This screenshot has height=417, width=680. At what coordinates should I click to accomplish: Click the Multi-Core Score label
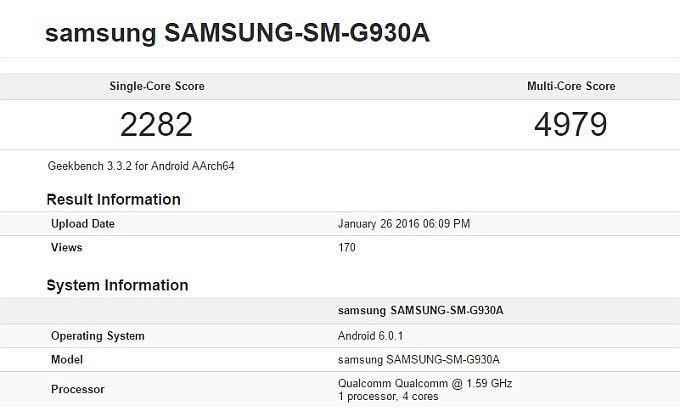pos(571,86)
